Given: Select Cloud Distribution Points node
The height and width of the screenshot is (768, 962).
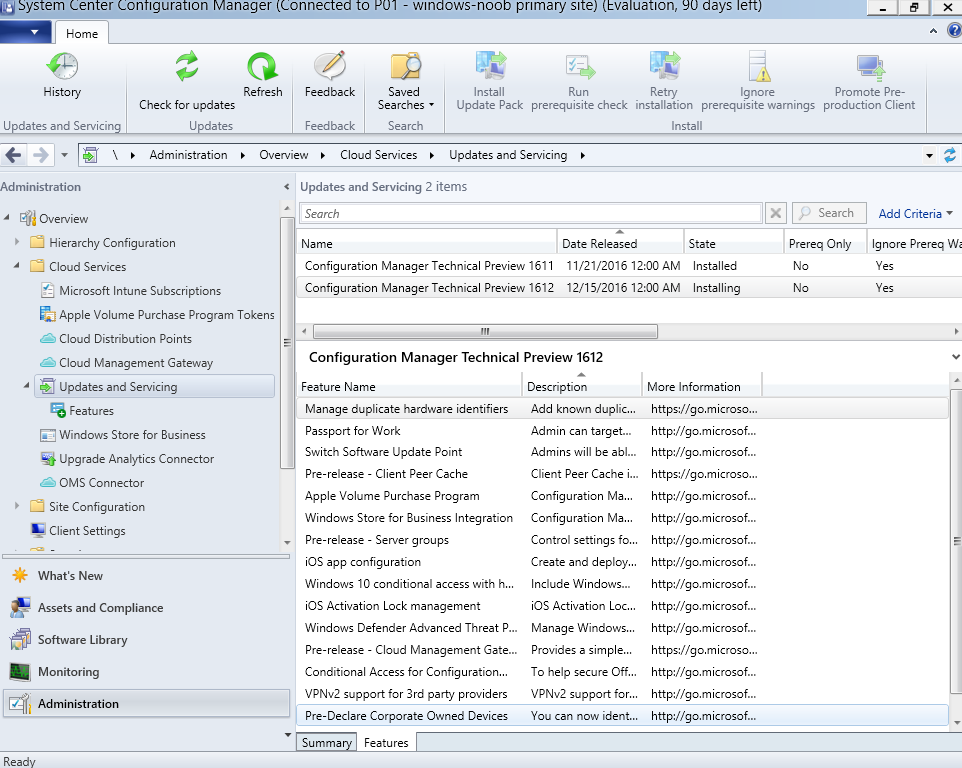Looking at the screenshot, I should tap(125, 339).
